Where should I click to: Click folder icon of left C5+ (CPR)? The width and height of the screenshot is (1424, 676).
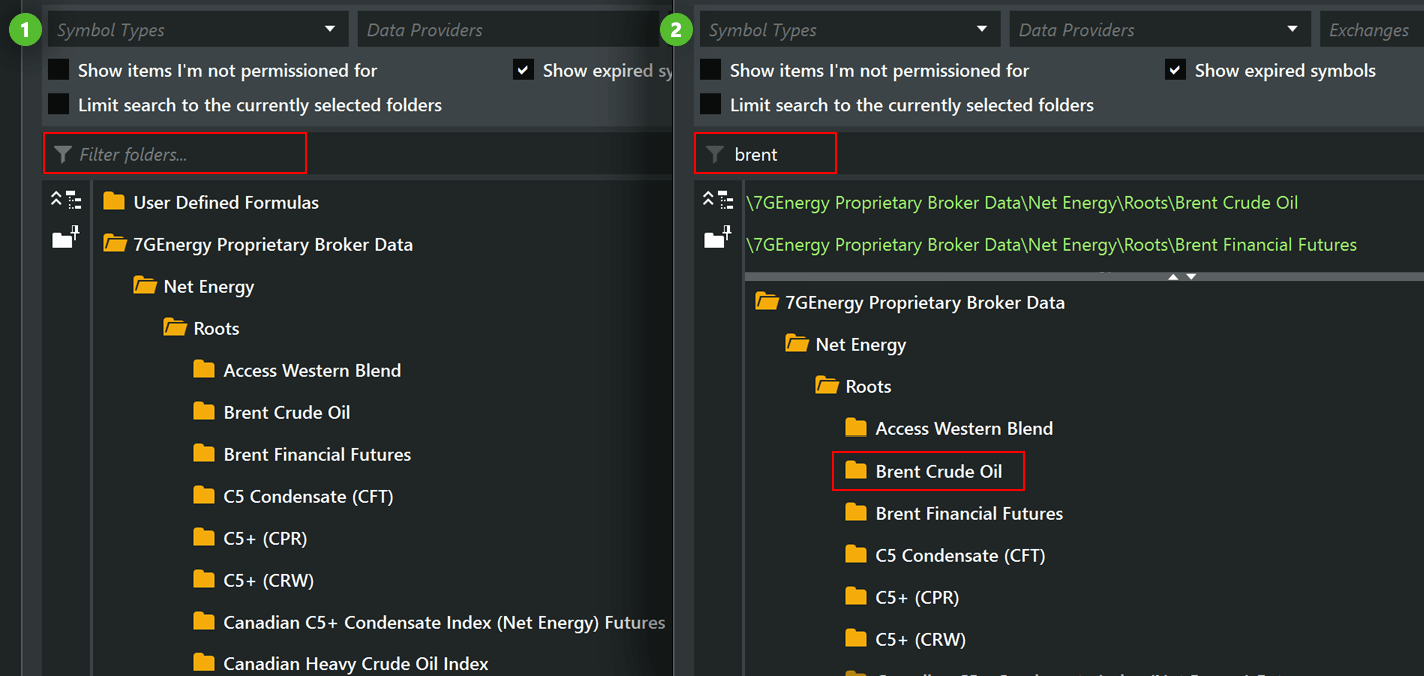click(x=204, y=538)
